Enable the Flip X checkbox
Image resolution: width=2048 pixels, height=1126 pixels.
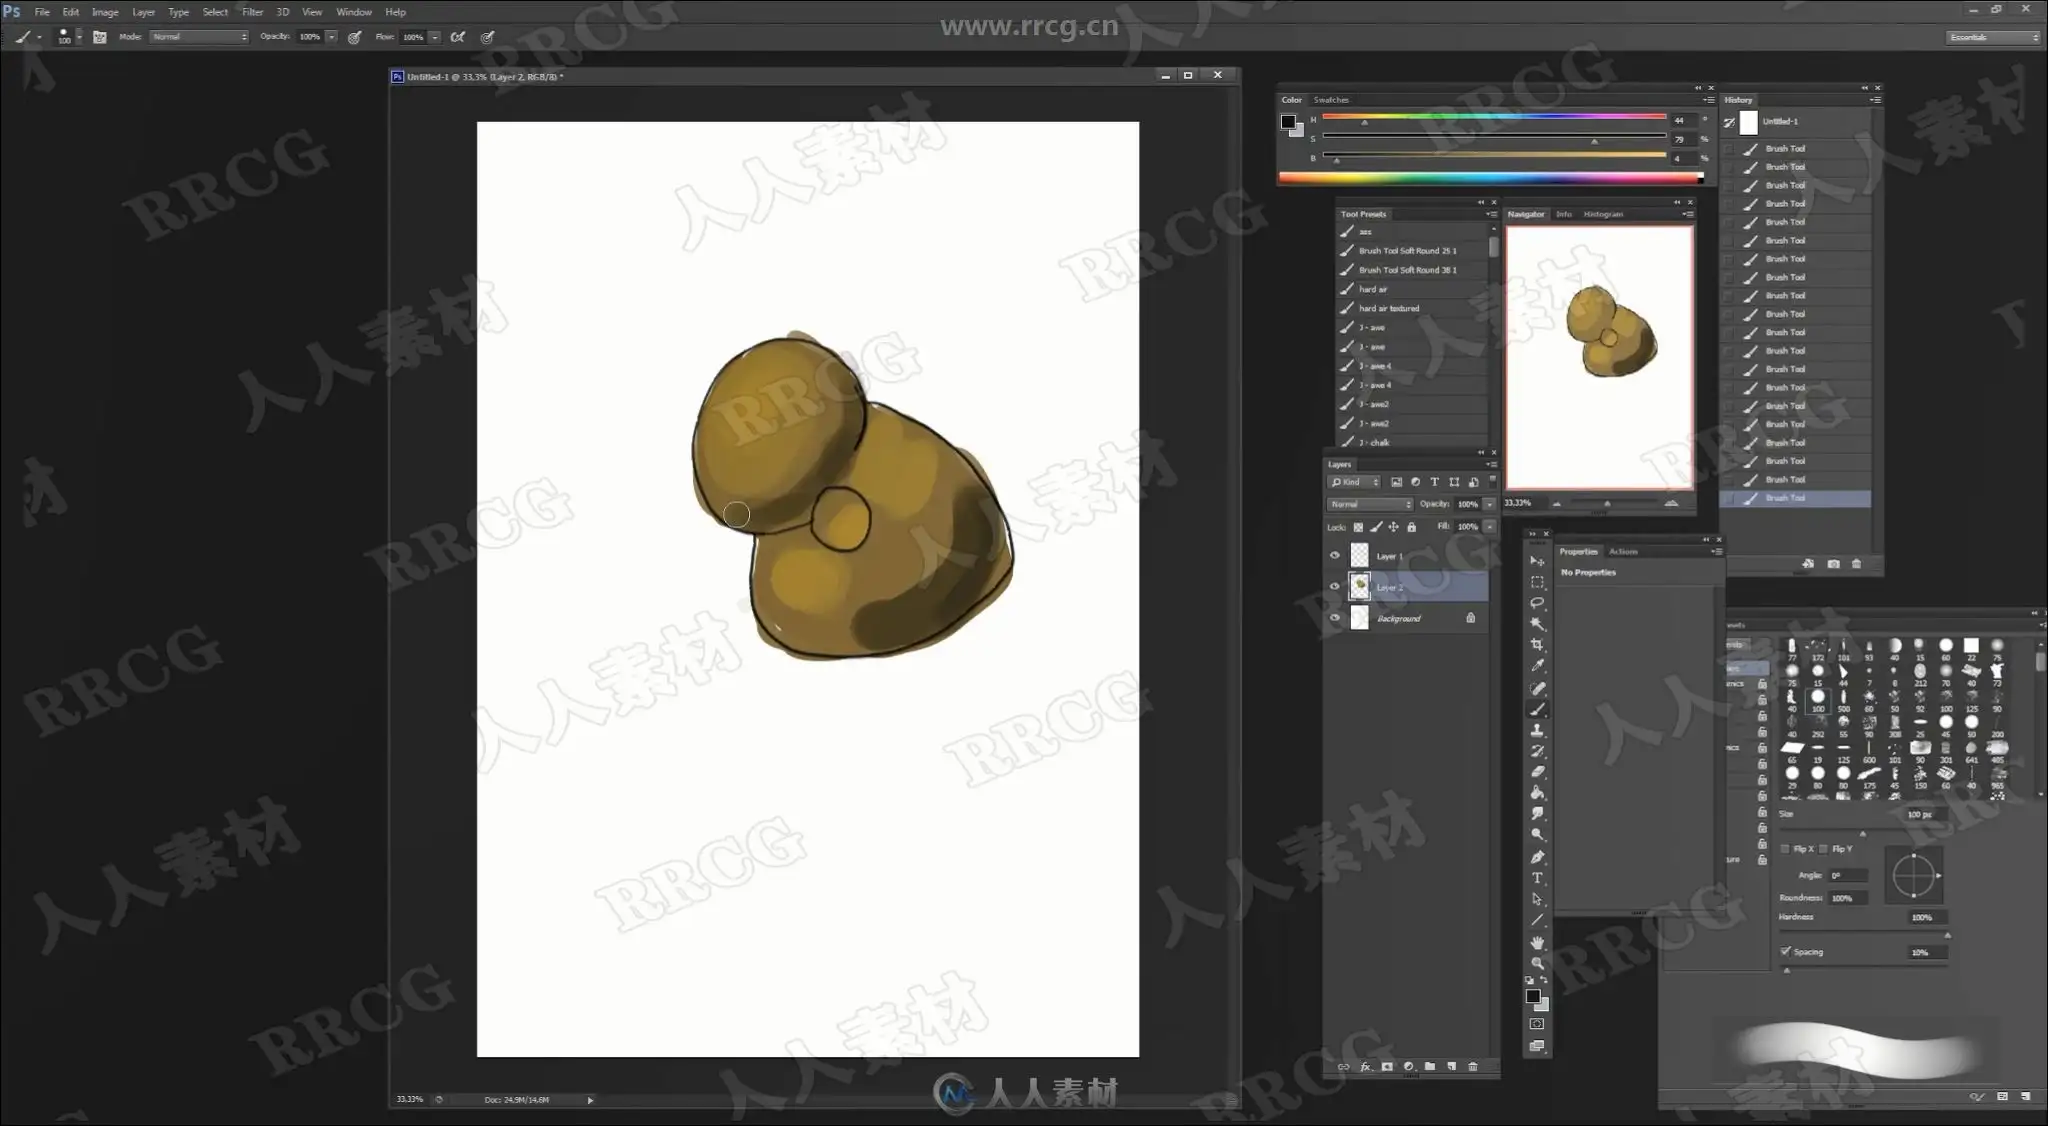tap(1786, 849)
